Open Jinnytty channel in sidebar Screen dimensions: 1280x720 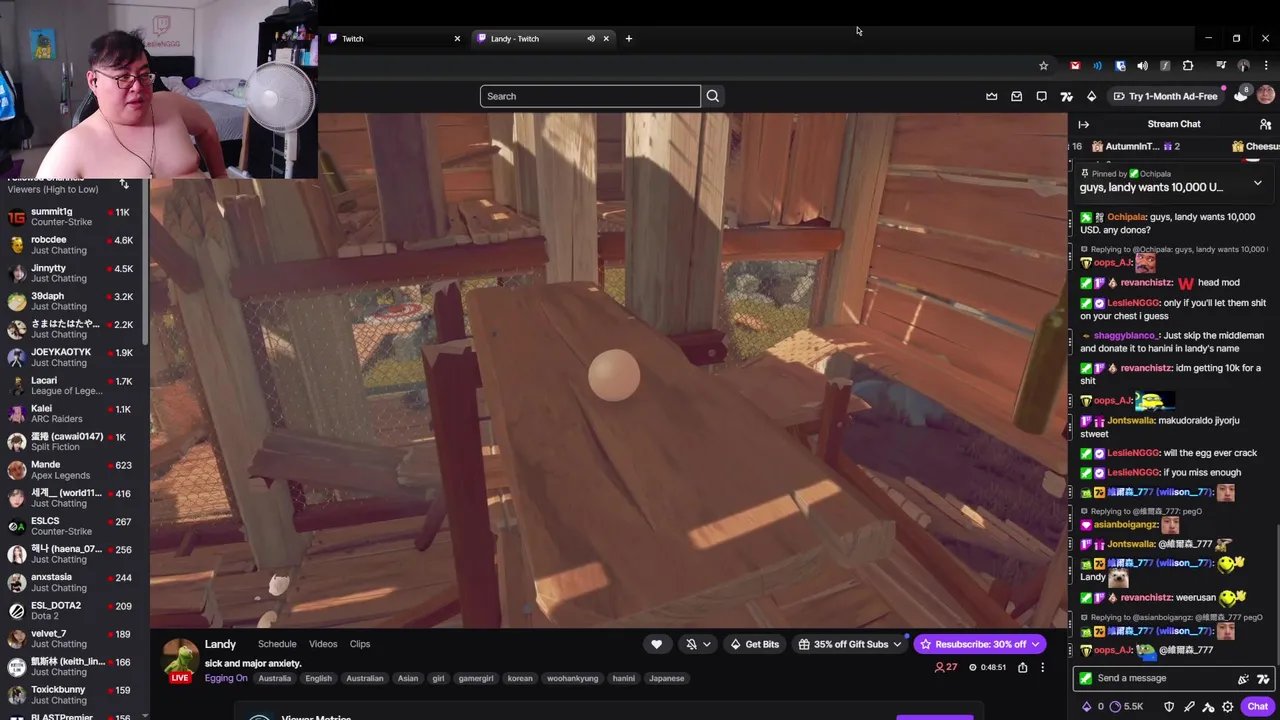pos(74,273)
